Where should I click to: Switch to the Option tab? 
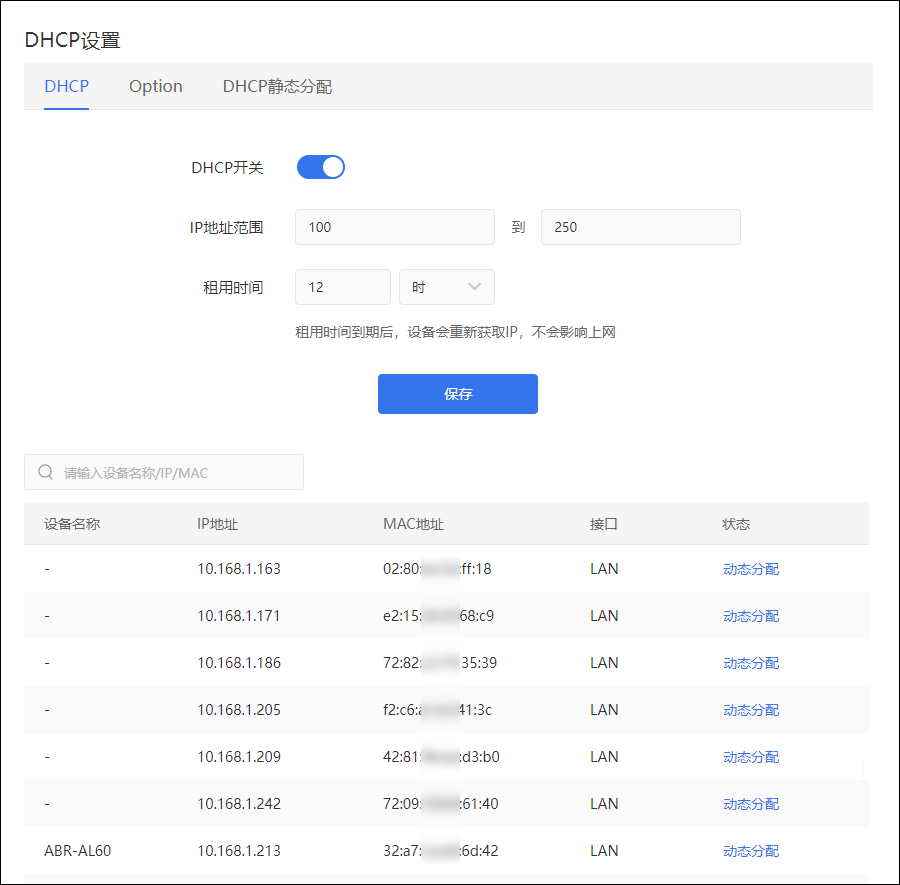155,86
